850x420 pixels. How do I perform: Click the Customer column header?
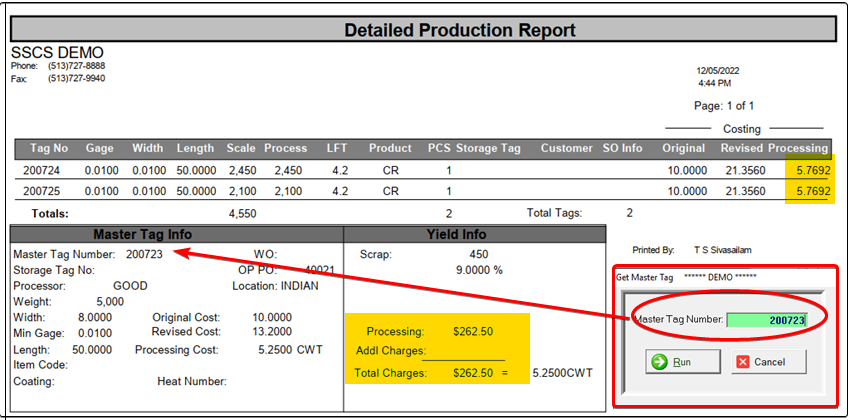tap(566, 148)
